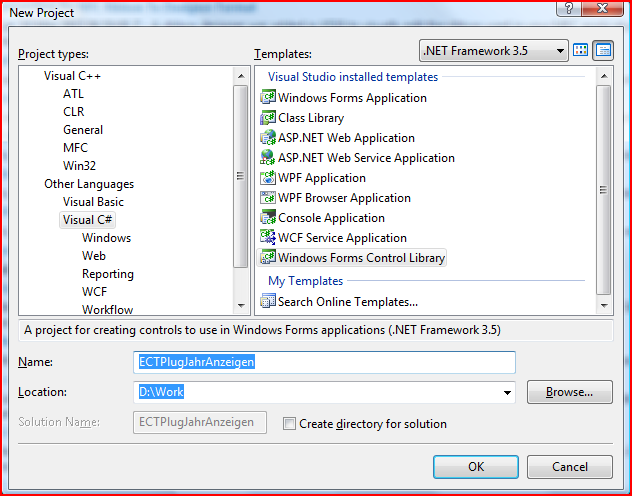This screenshot has width=632, height=496.
Task: Select Web under Visual C#
Action: (94, 256)
